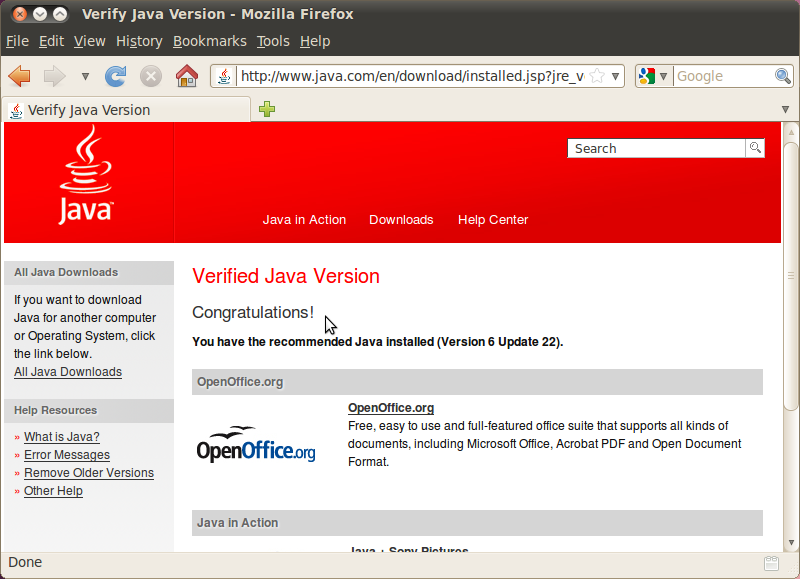Click the Back arrow button
The width and height of the screenshot is (800, 579).
20,77
